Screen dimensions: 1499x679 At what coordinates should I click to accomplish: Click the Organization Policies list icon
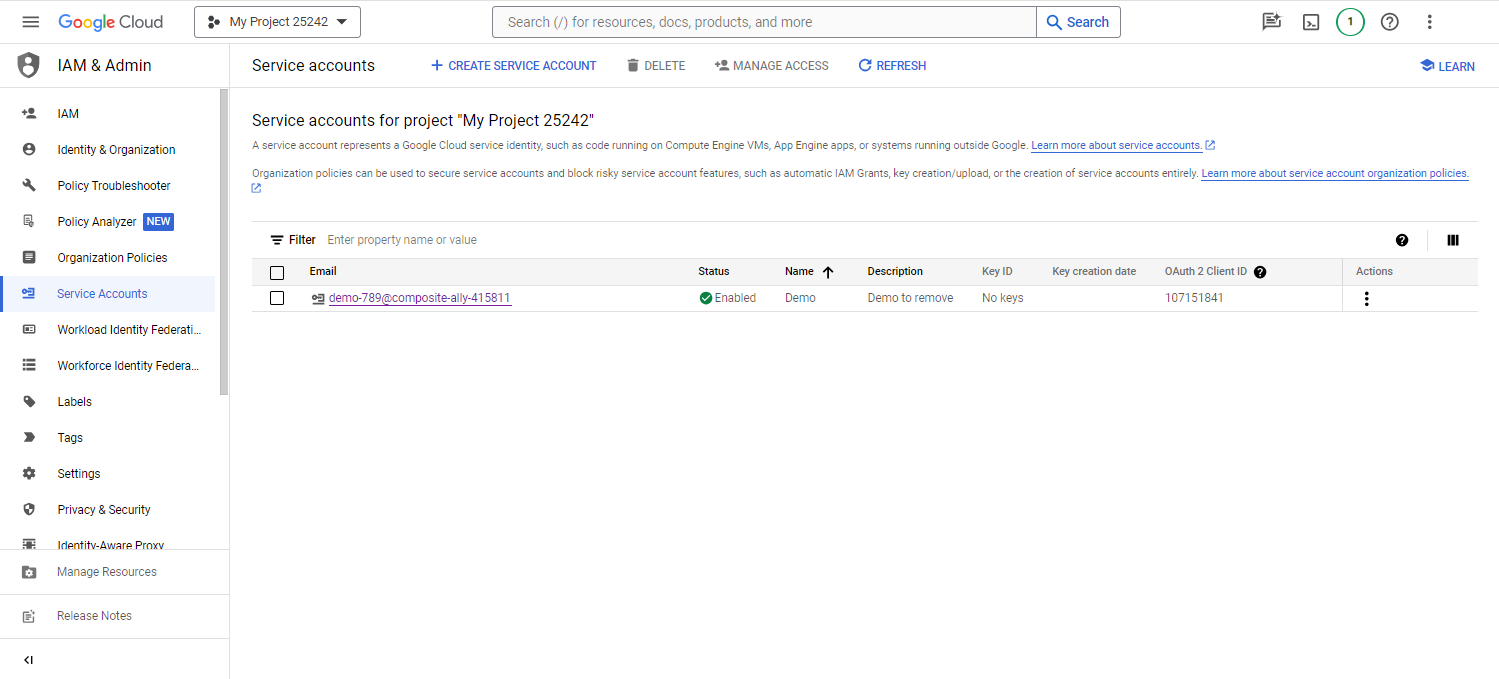[x=29, y=258]
